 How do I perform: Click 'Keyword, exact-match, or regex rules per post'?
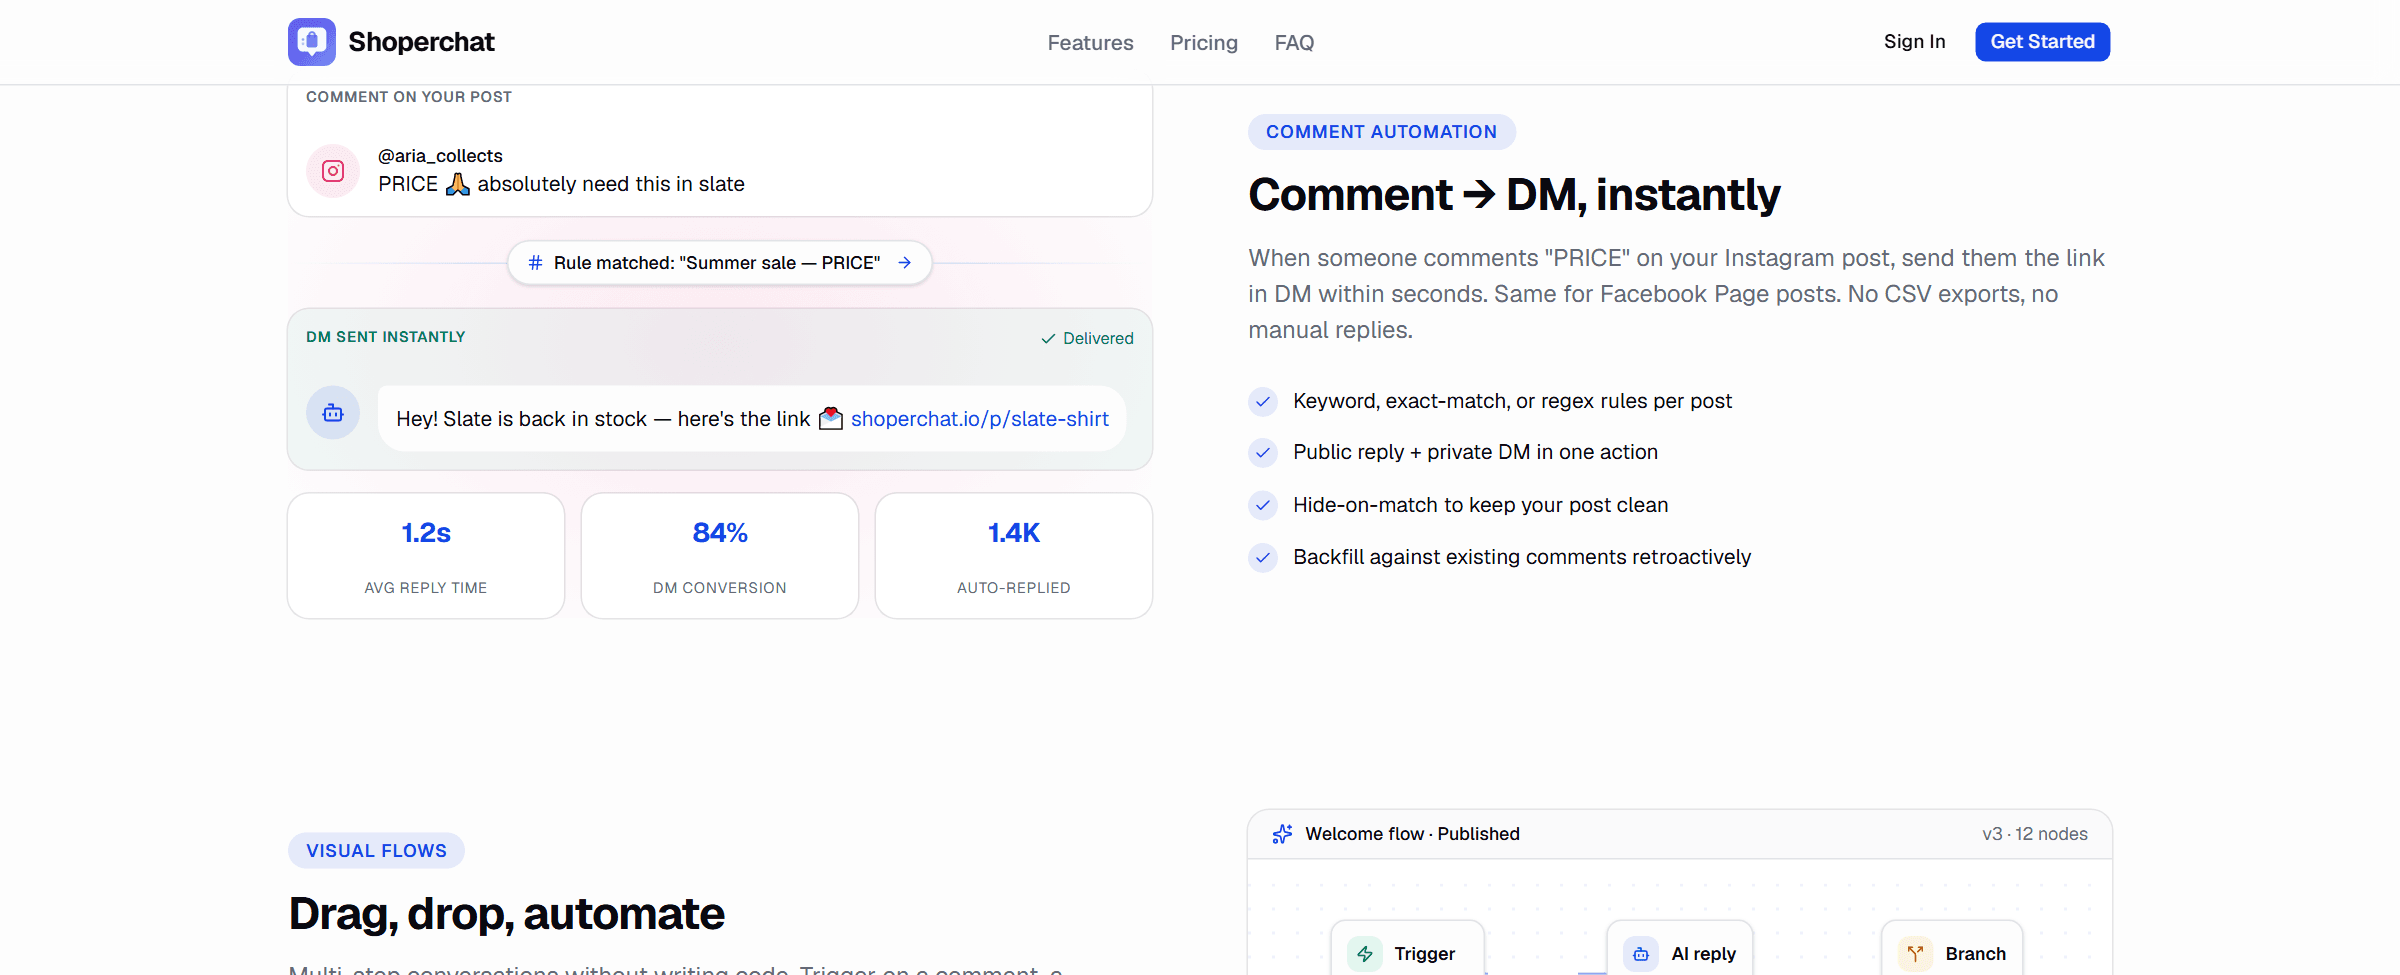(x=1512, y=401)
